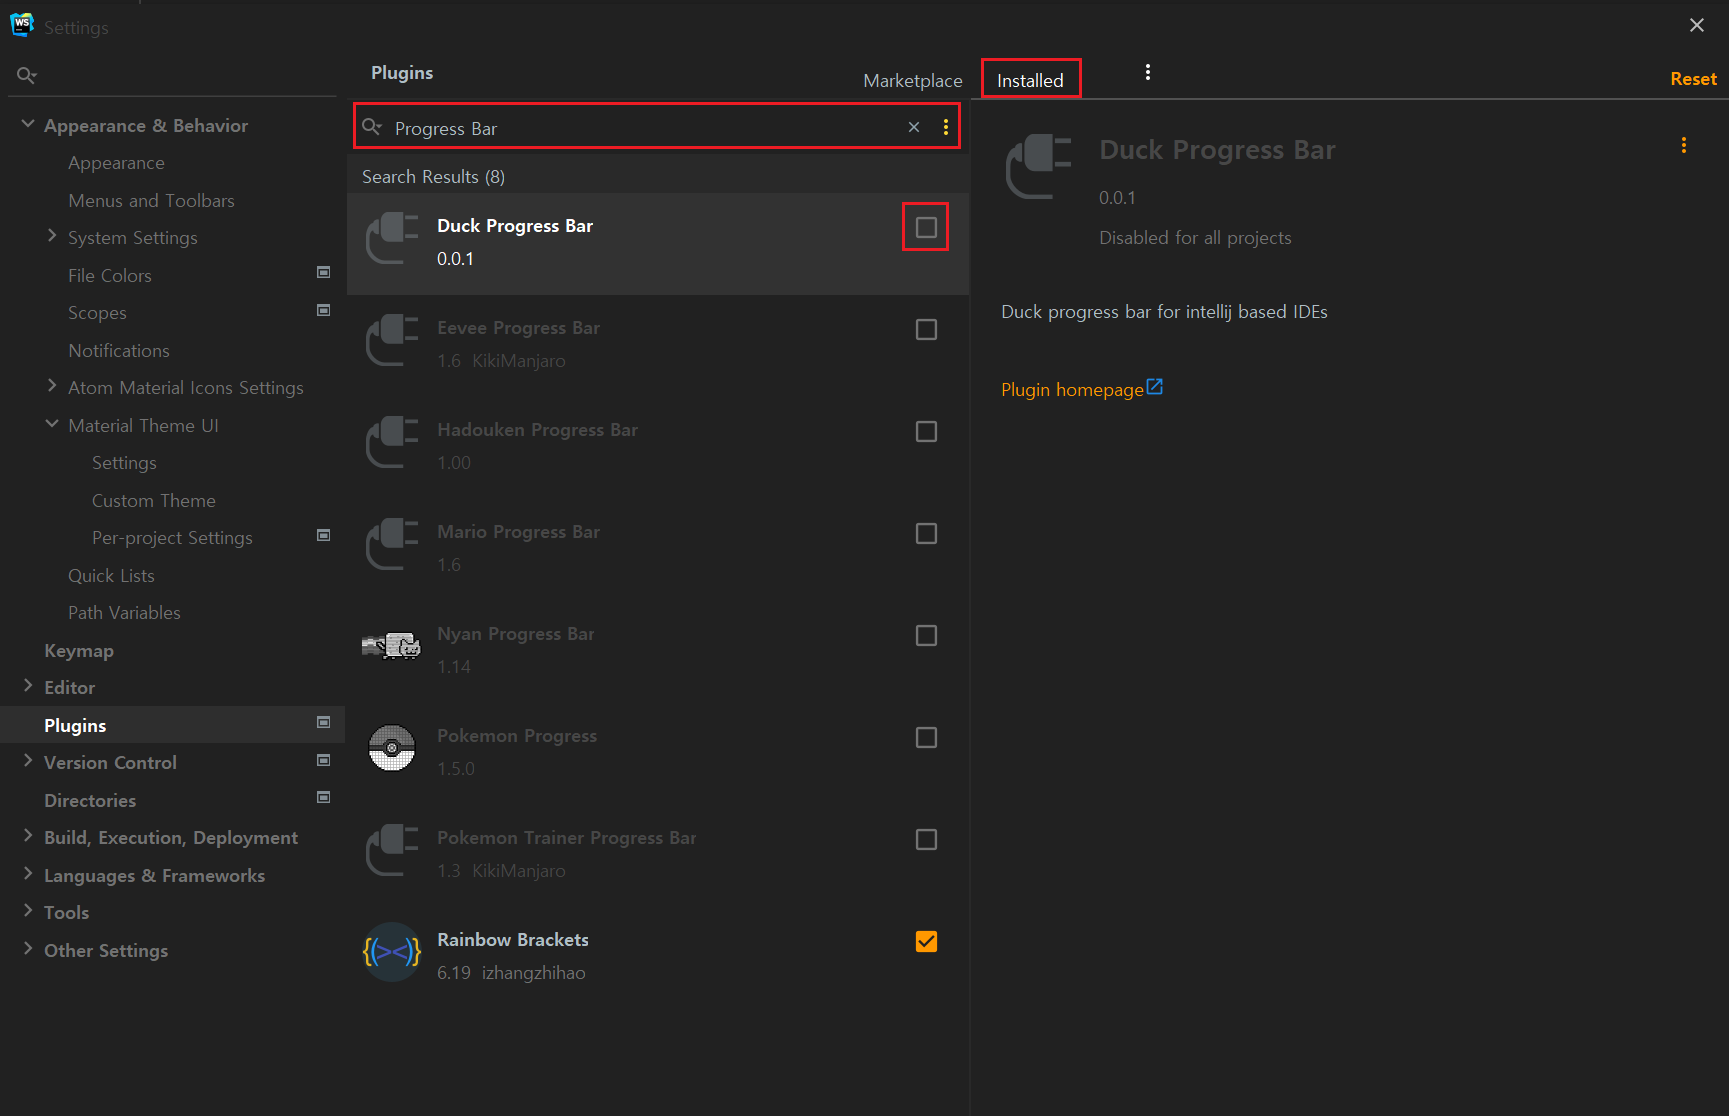1729x1116 pixels.
Task: Click the Duck Progress Bar plug icon in list
Action: click(x=391, y=238)
